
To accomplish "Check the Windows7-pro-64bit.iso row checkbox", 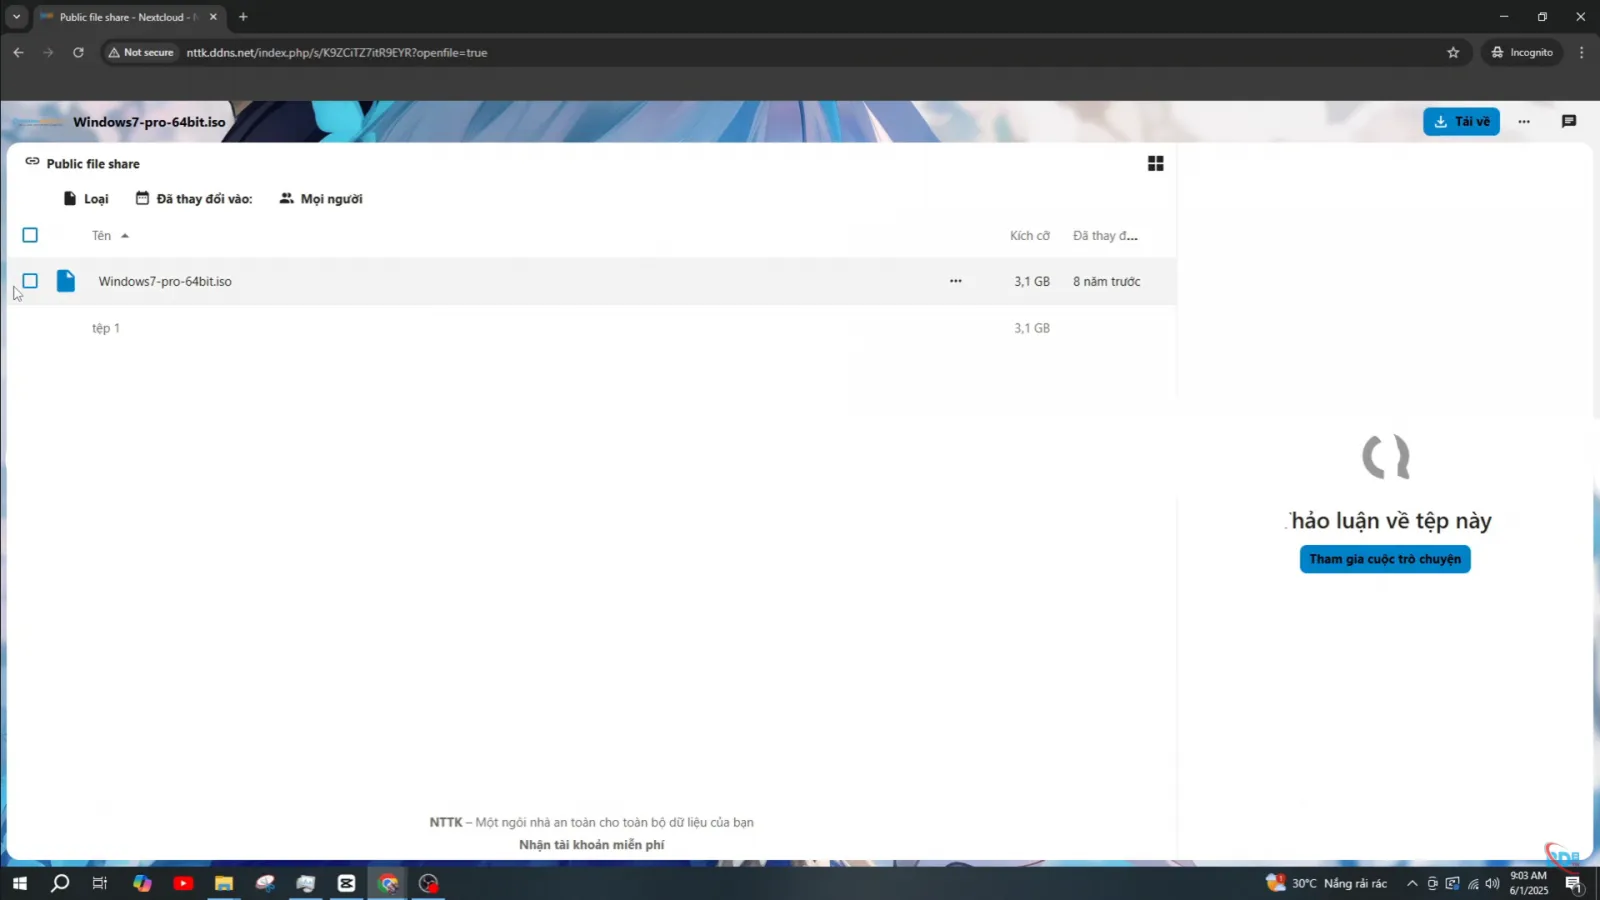I will (30, 281).
